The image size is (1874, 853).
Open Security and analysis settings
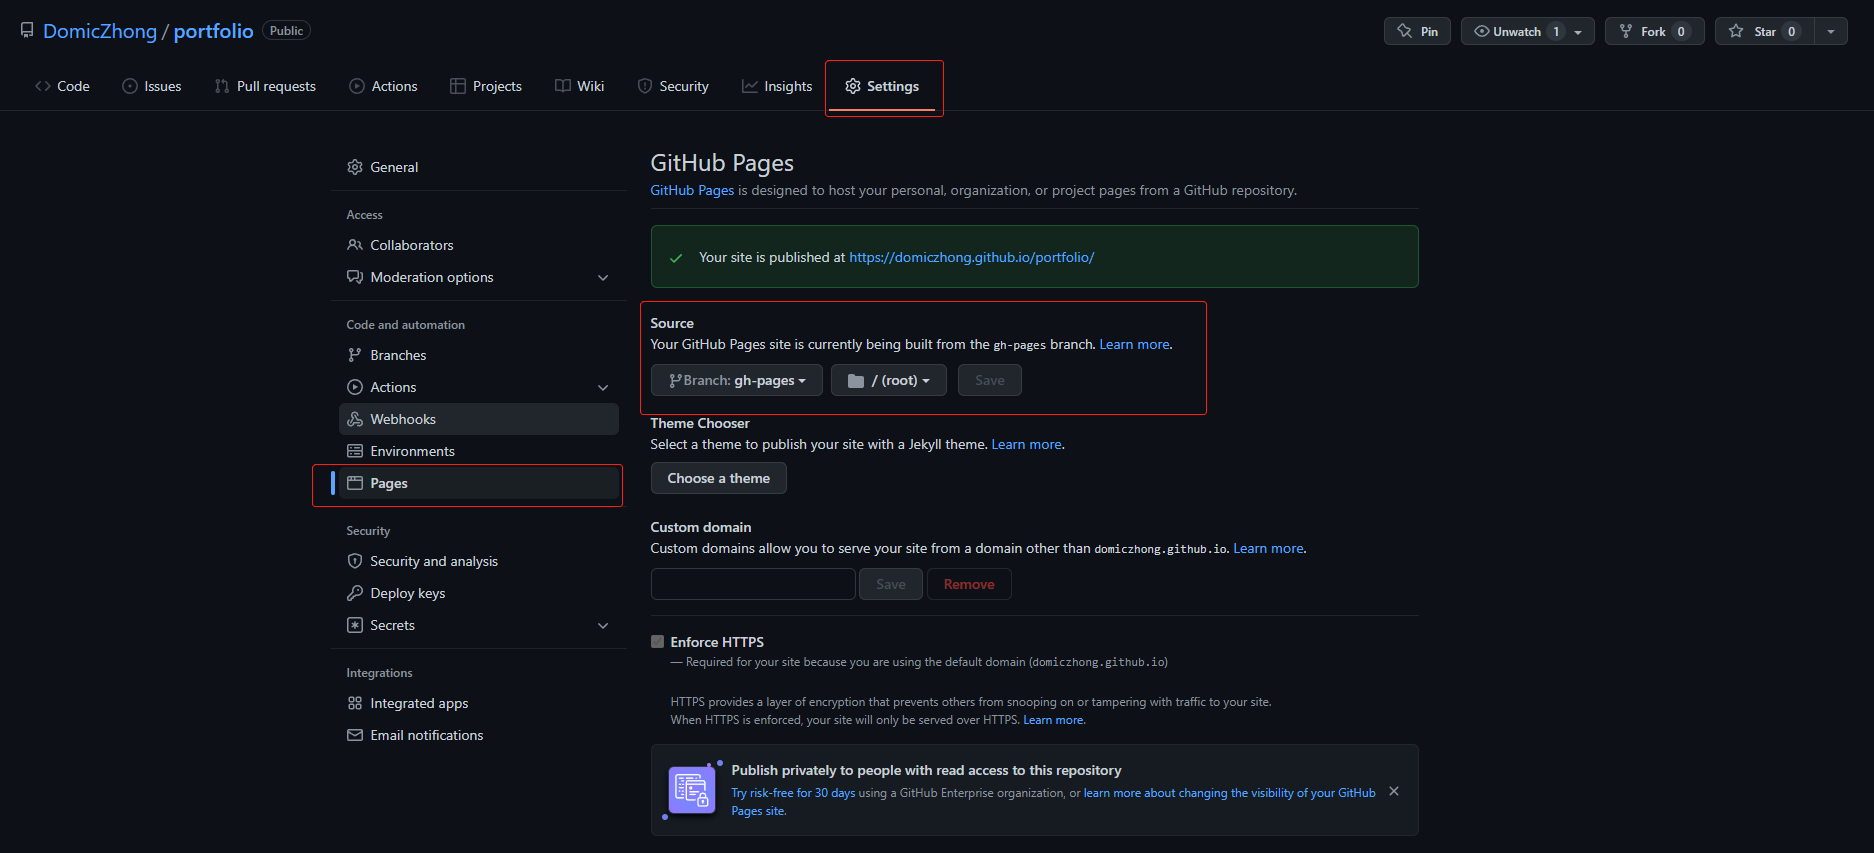click(478, 561)
